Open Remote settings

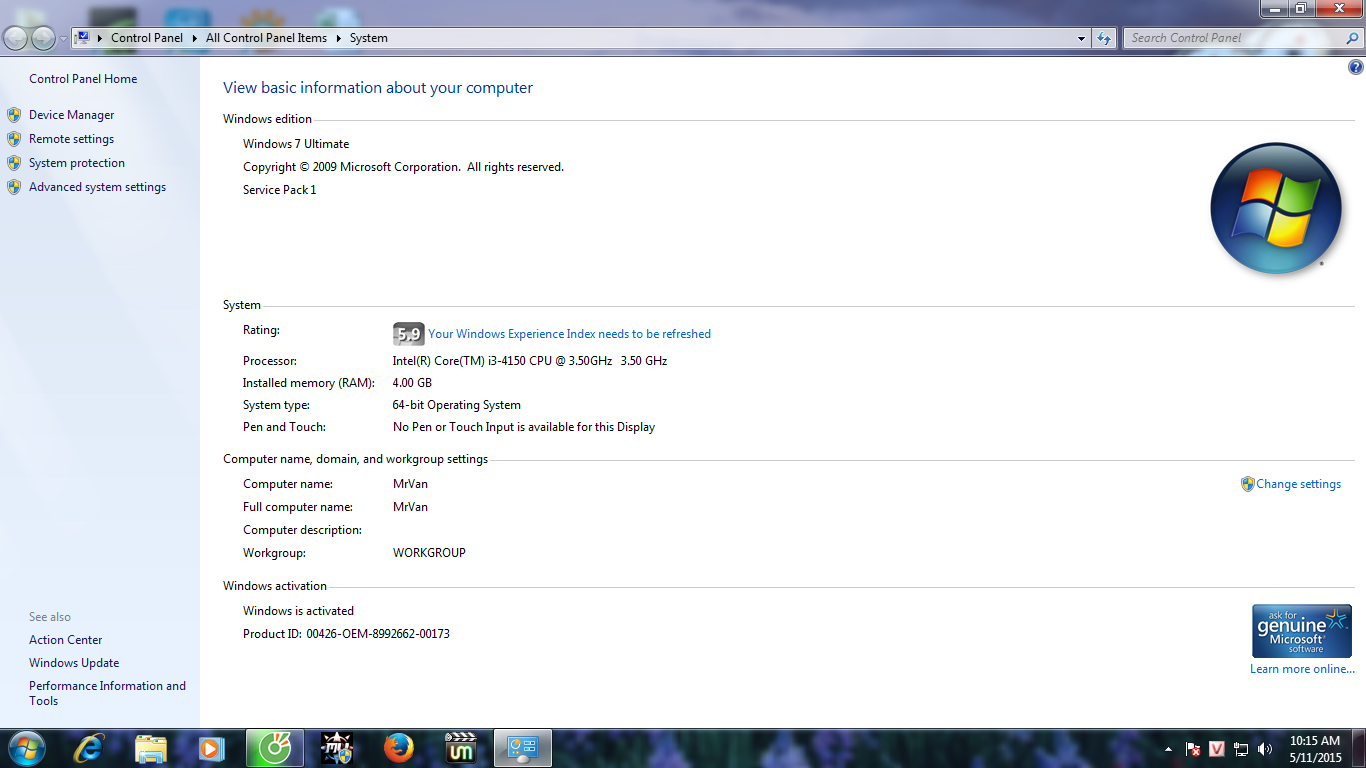coord(71,139)
